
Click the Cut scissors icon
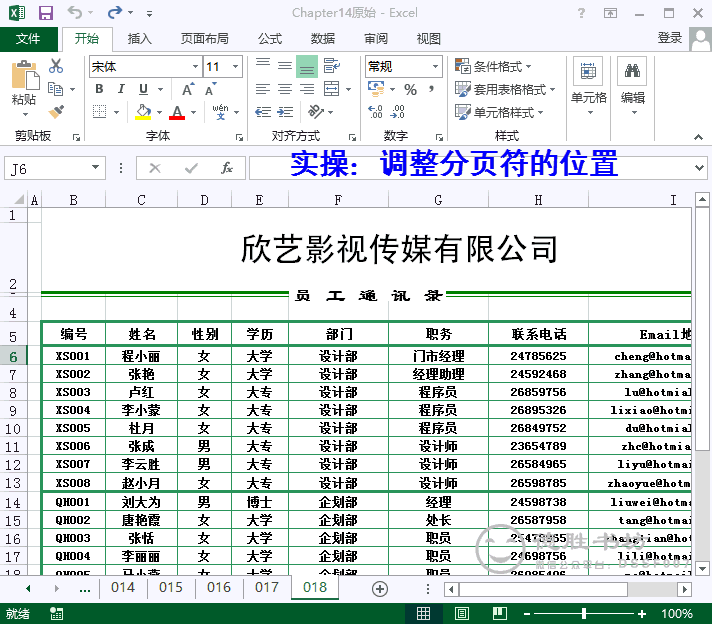point(56,66)
